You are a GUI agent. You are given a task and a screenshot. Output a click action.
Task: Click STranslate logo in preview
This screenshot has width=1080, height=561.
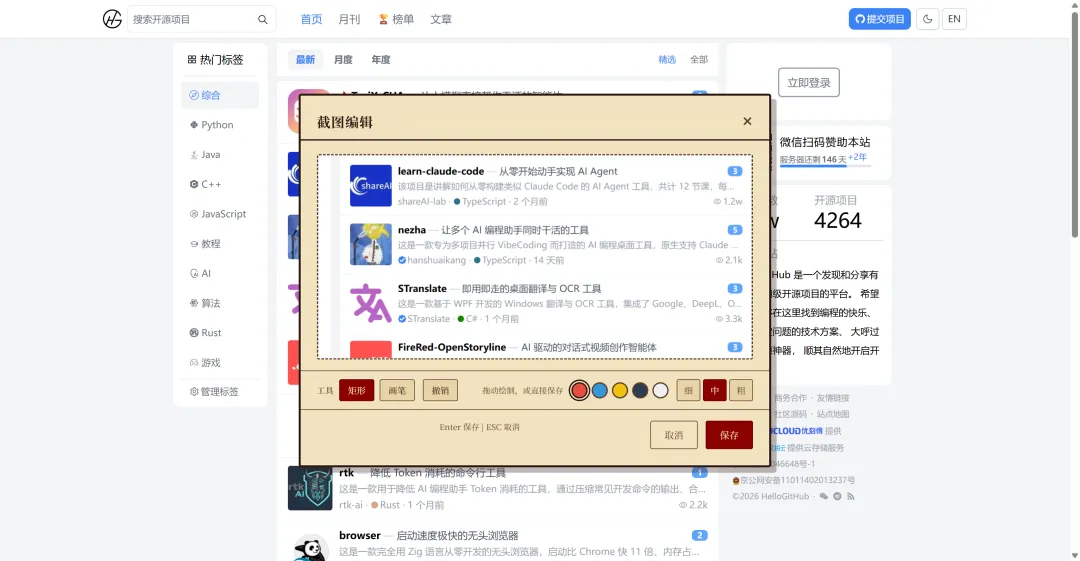pos(371,303)
